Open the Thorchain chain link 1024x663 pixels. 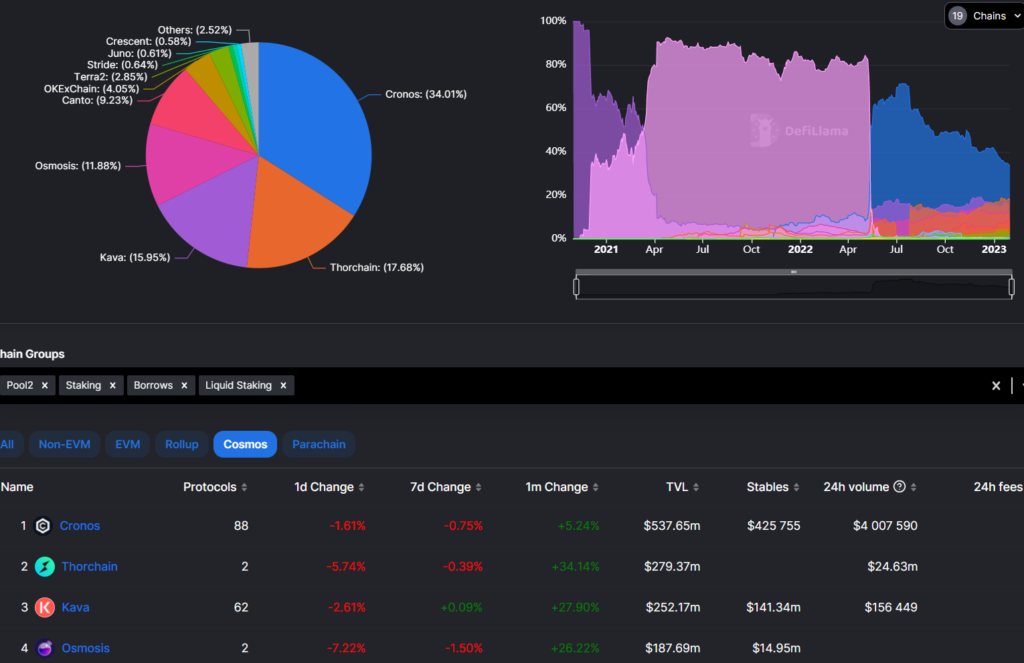[x=89, y=567]
